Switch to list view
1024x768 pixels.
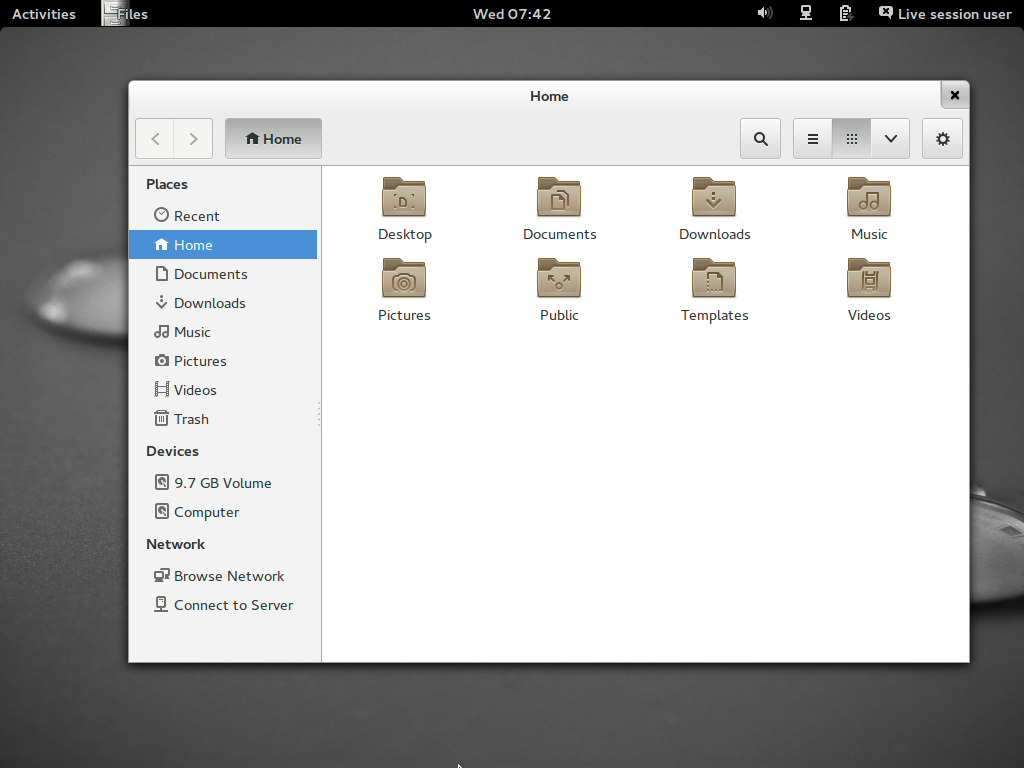tap(812, 138)
